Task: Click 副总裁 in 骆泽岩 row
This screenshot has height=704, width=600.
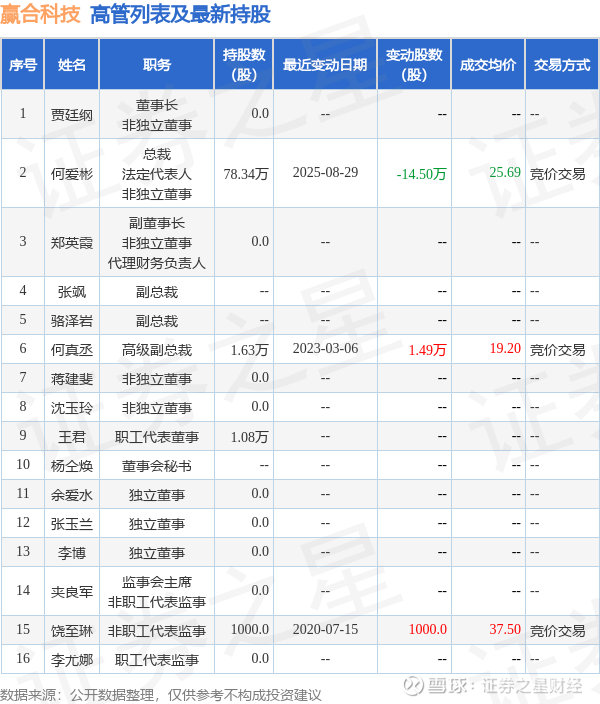Action: [156, 321]
